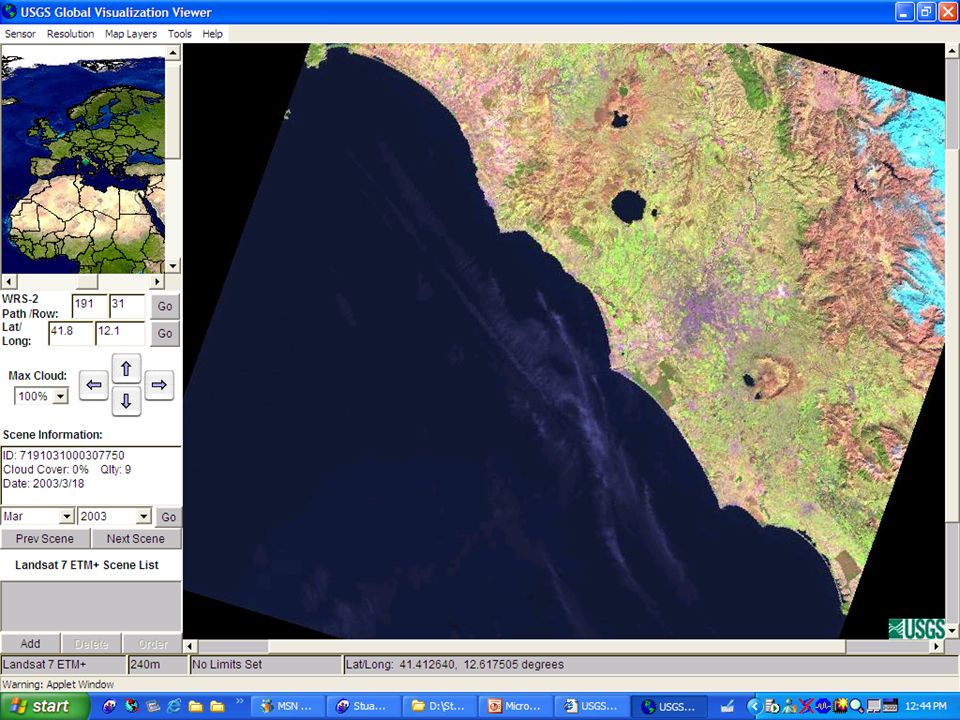Move scene up with the up arrow
Screen dimensions: 960x720
click(x=126, y=369)
